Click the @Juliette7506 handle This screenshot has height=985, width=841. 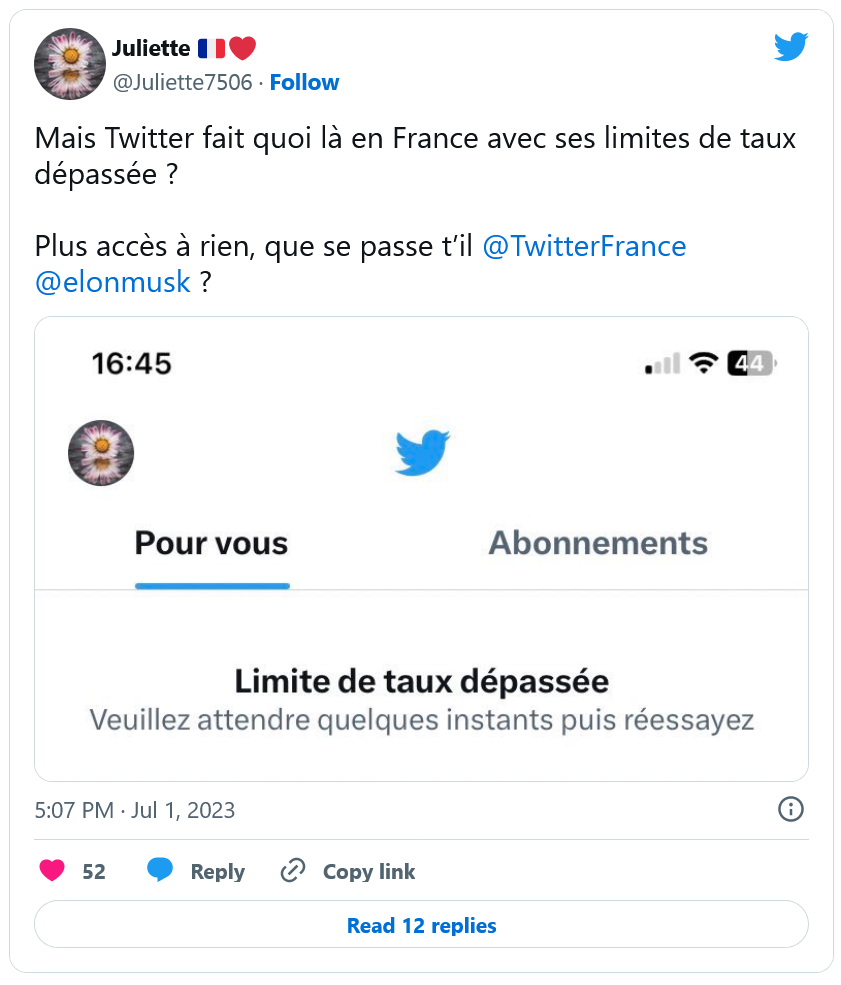(x=182, y=82)
